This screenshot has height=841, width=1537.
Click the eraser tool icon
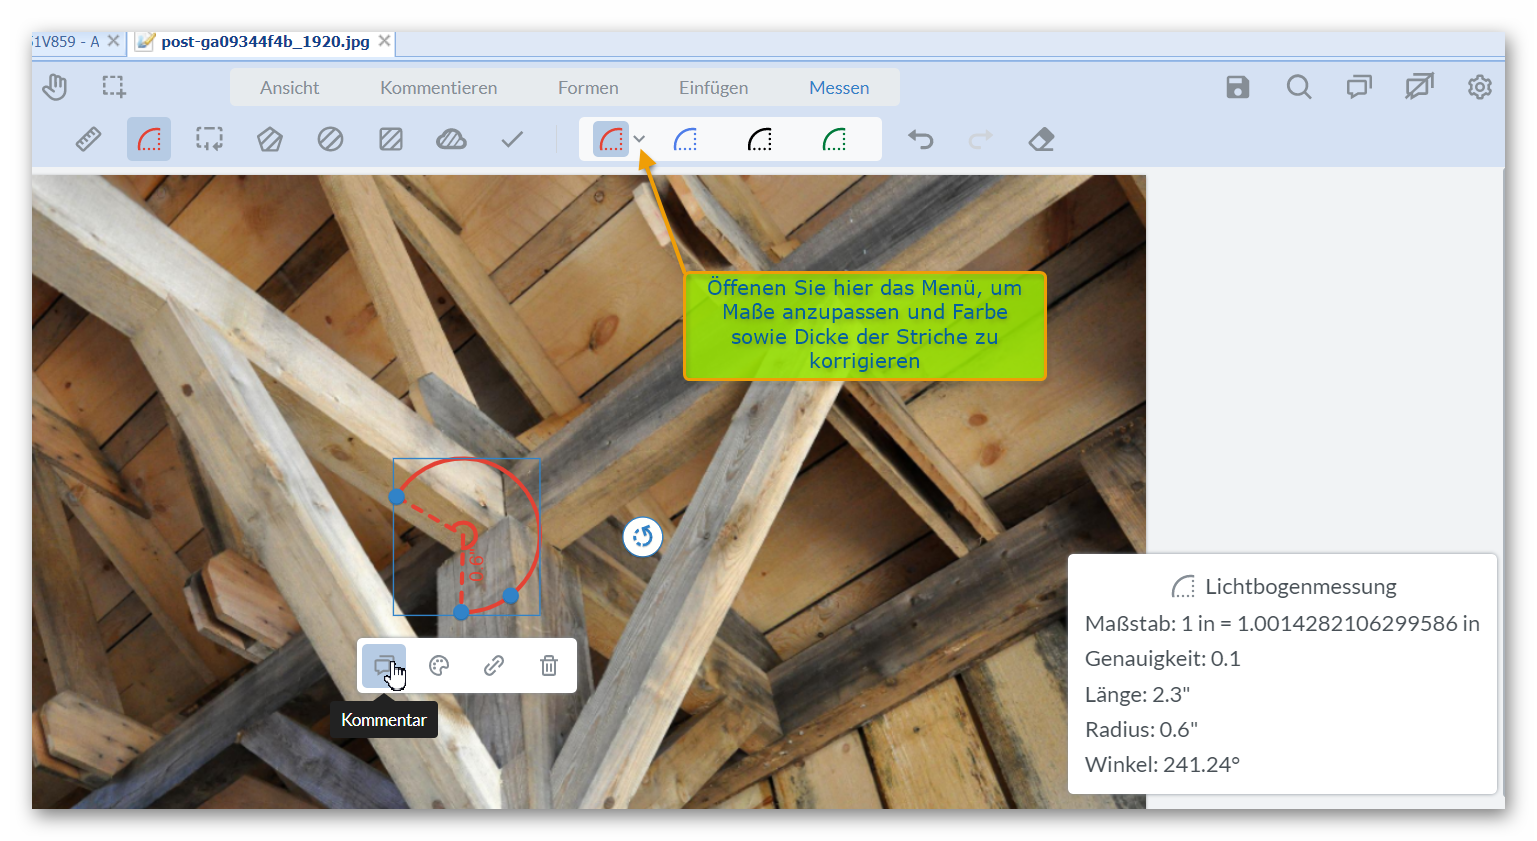point(1041,140)
